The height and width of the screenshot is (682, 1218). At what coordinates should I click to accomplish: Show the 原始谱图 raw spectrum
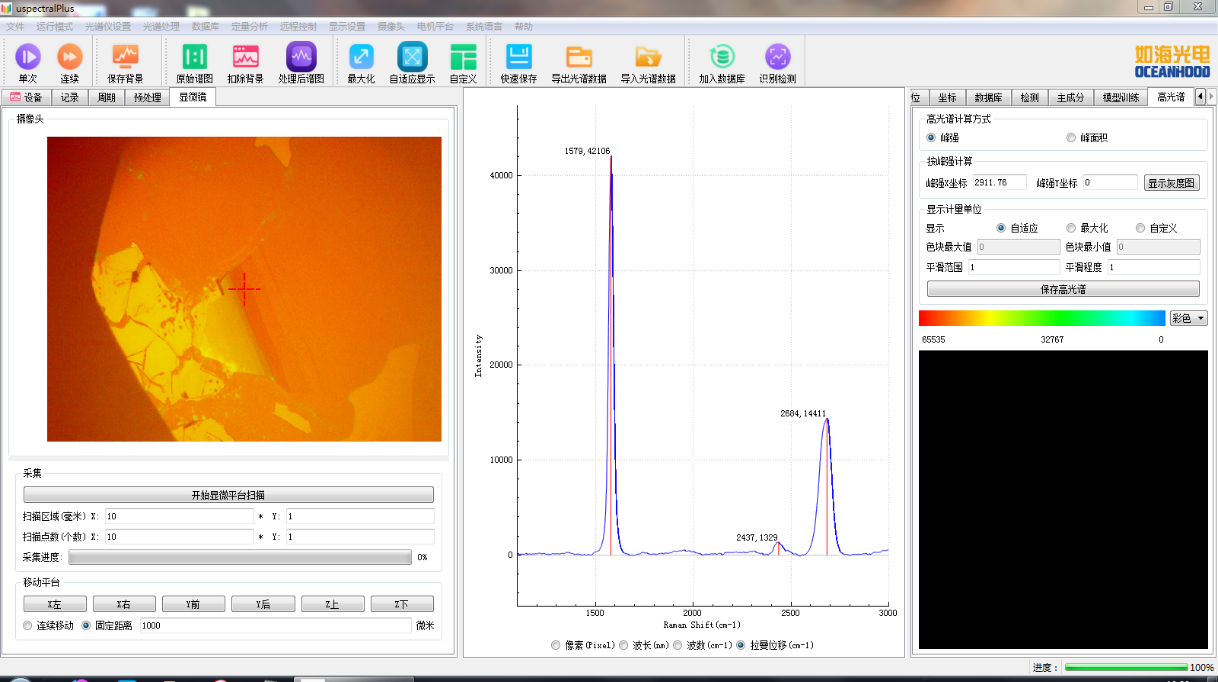194,57
